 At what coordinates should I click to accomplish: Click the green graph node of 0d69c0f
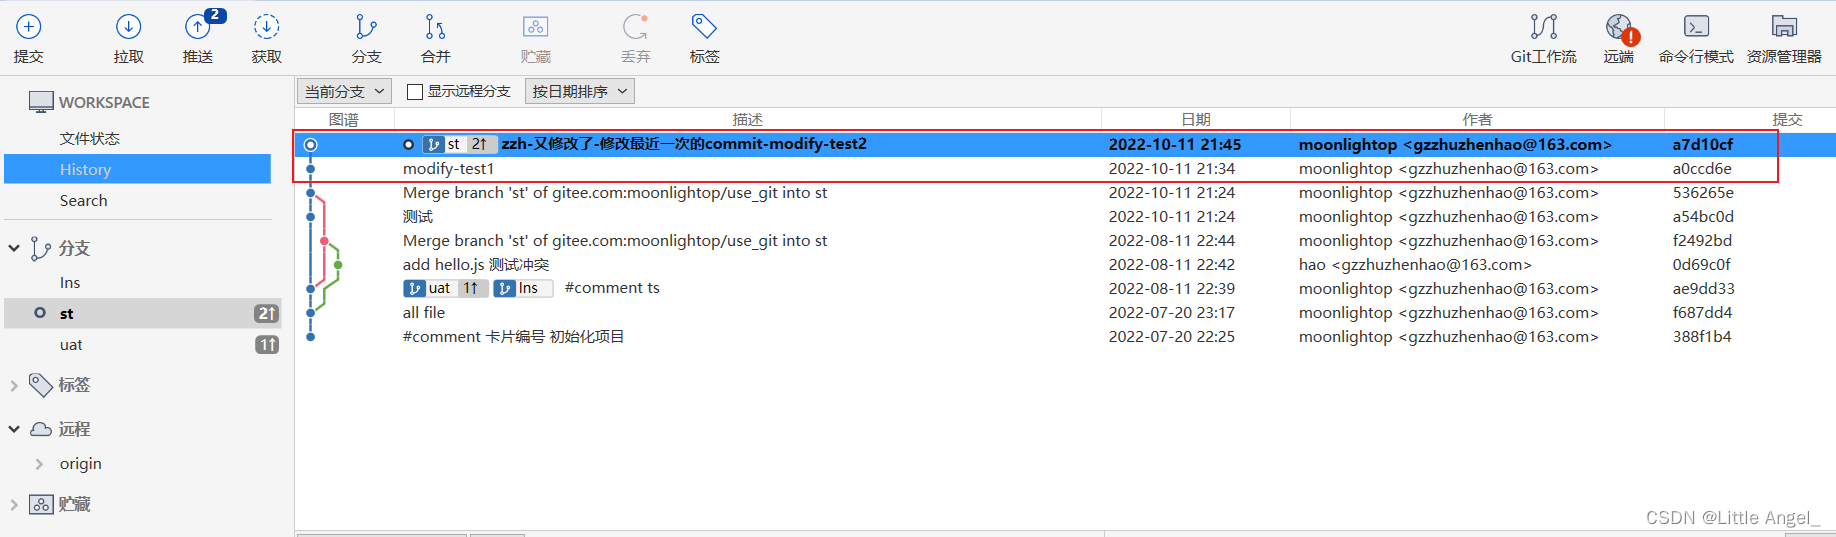(338, 265)
